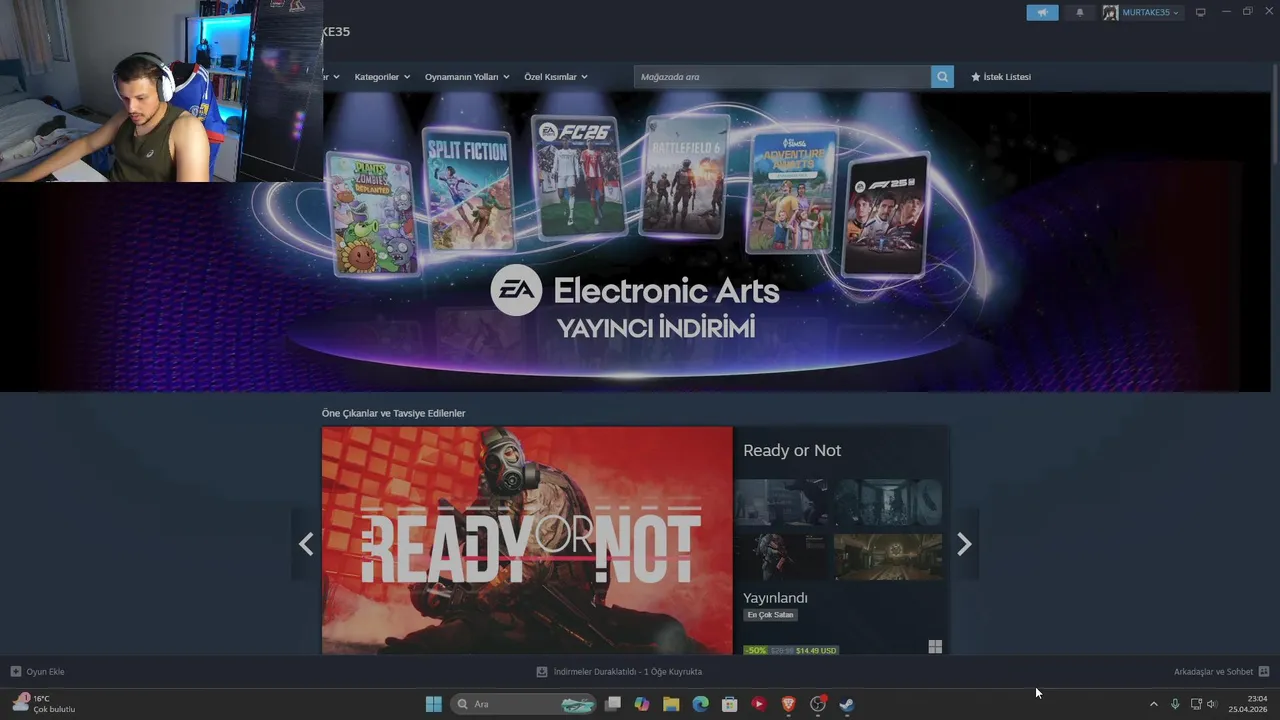The height and width of the screenshot is (720, 1280).
Task: Open the MURTAKE35 profile avatar
Action: point(1110,13)
